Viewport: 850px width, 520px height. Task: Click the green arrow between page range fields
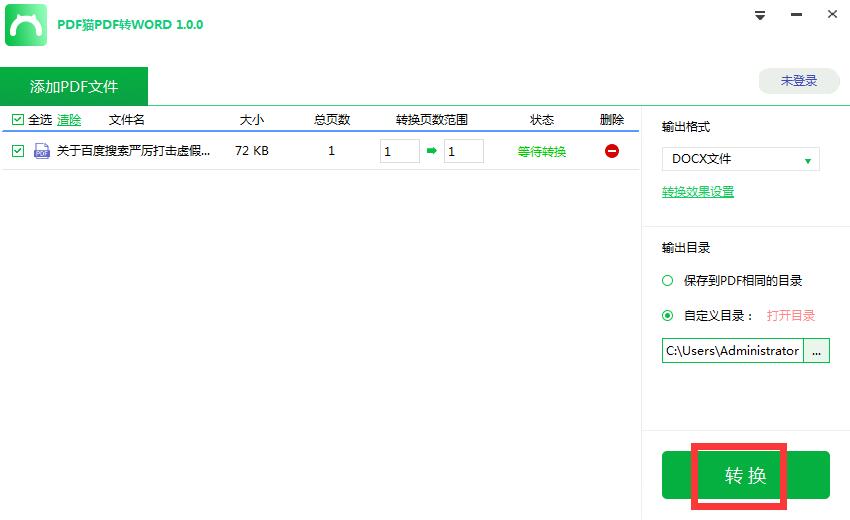[x=432, y=151]
